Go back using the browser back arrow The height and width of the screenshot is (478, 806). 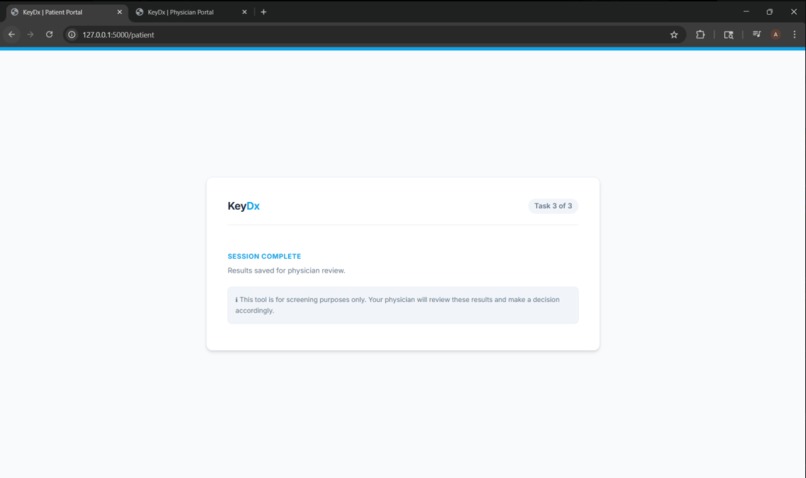coord(11,34)
